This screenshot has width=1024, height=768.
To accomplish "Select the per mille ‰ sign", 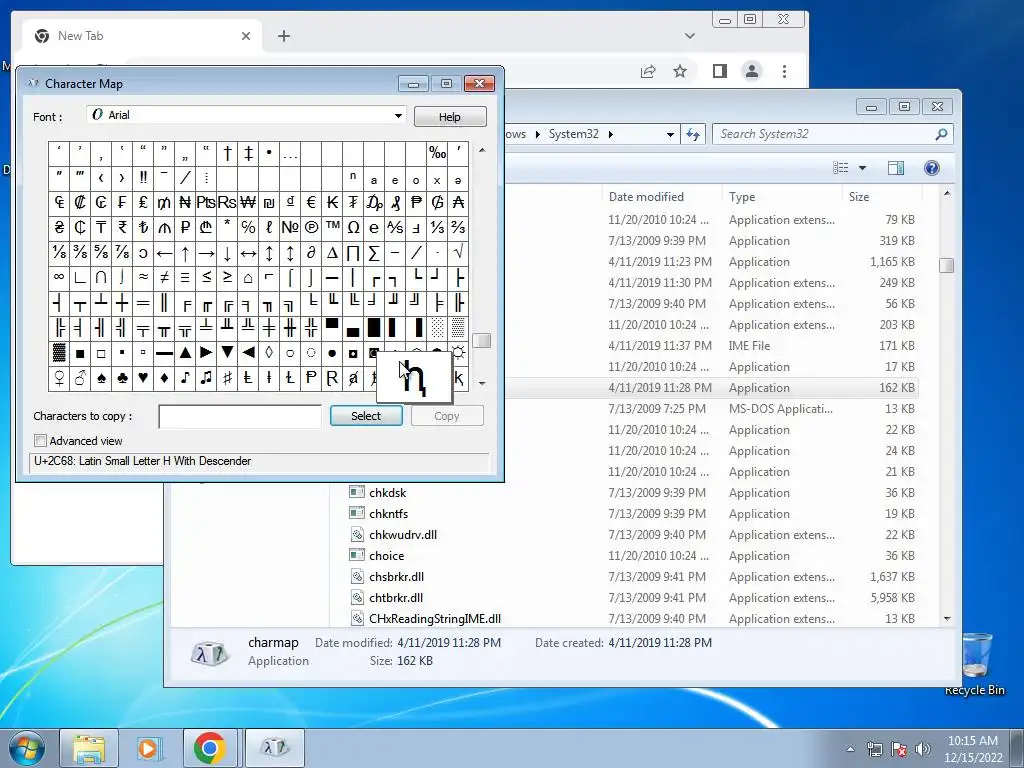I will [438, 153].
